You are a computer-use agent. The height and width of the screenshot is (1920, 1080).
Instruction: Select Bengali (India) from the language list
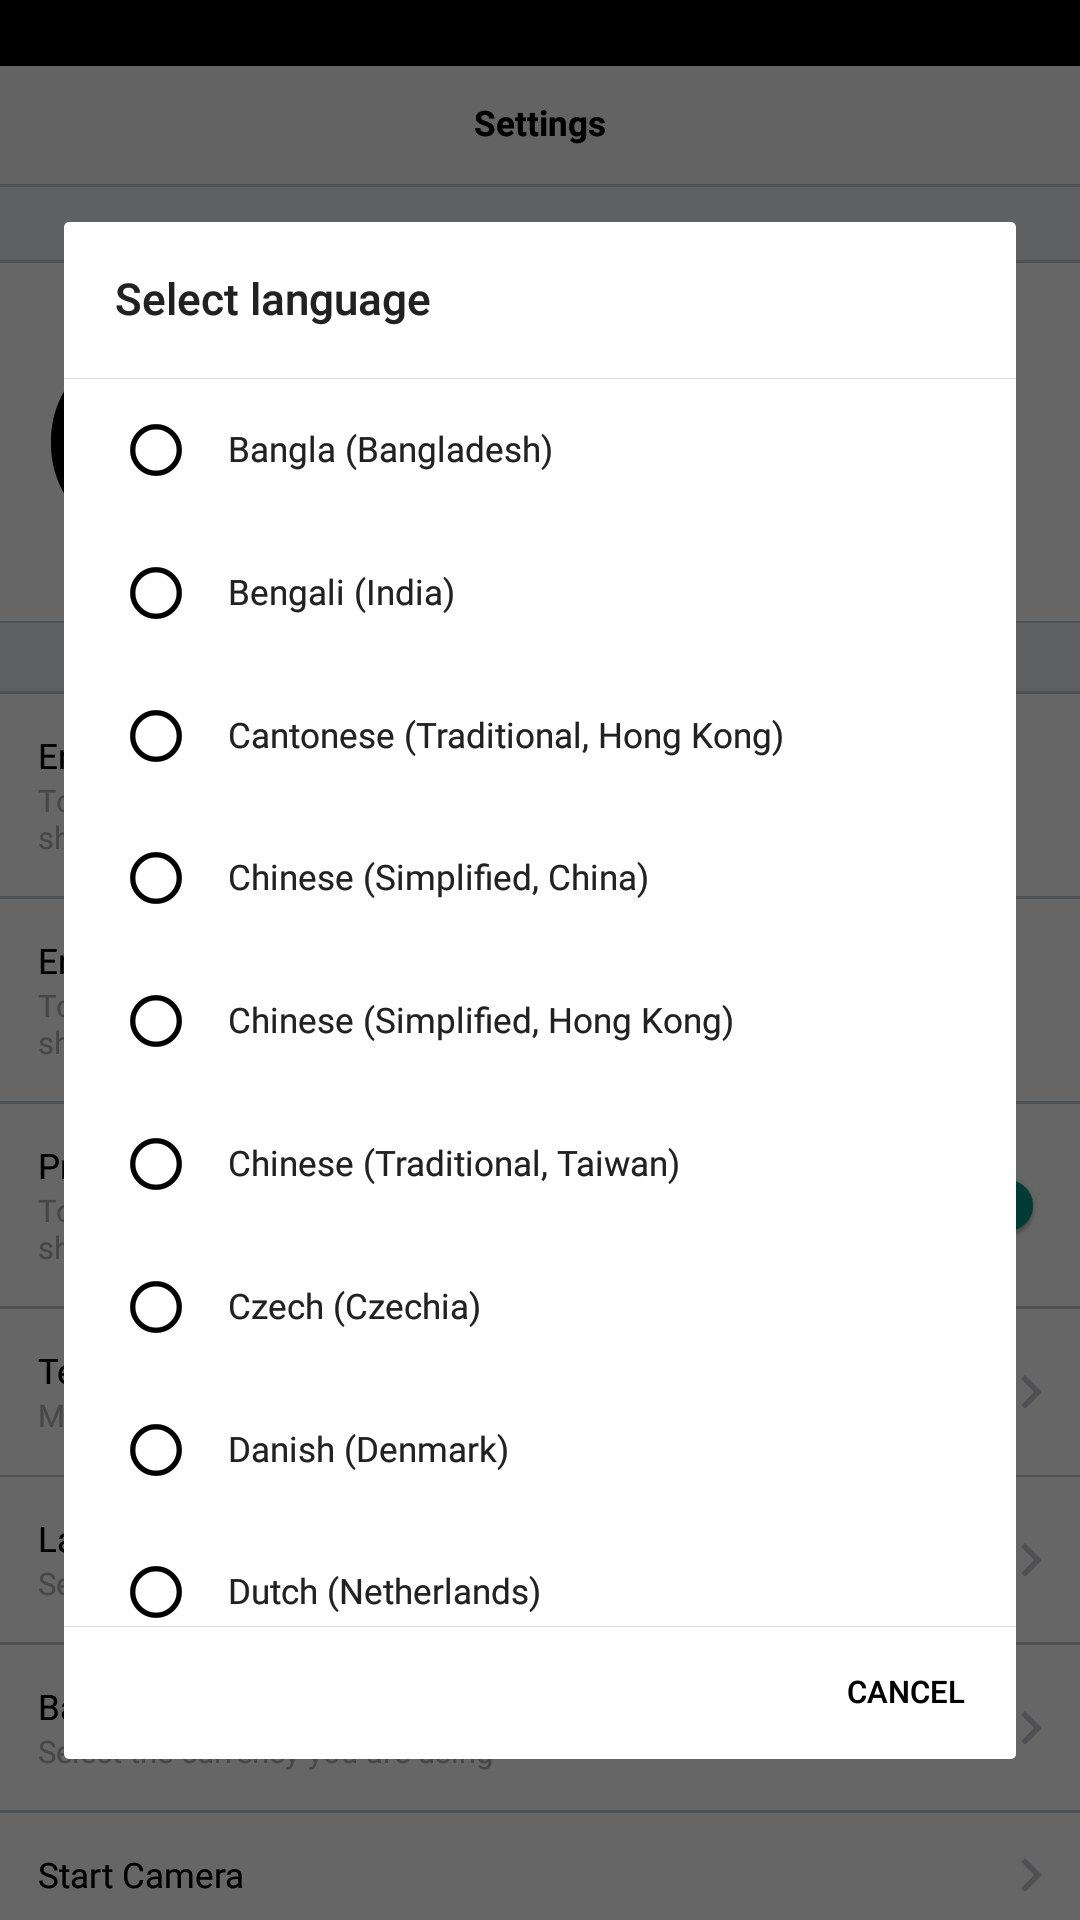[x=341, y=593]
